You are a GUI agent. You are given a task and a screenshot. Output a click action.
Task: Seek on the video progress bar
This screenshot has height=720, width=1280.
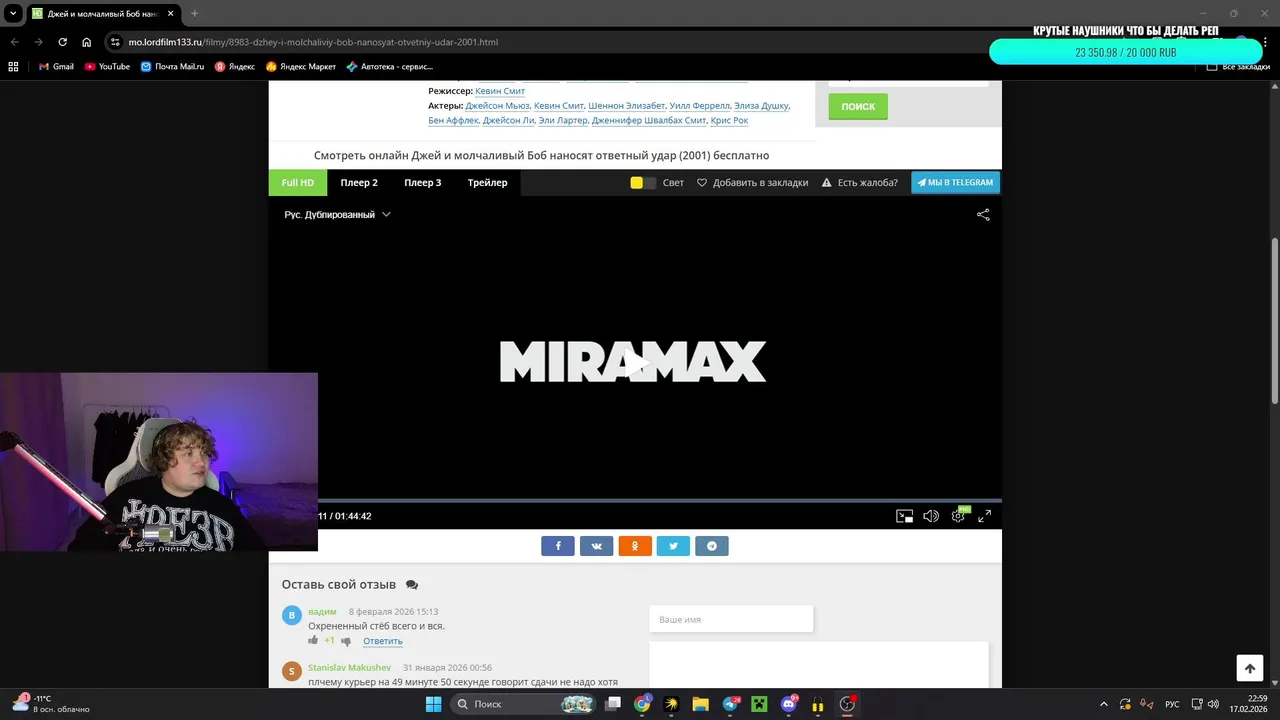(660, 500)
